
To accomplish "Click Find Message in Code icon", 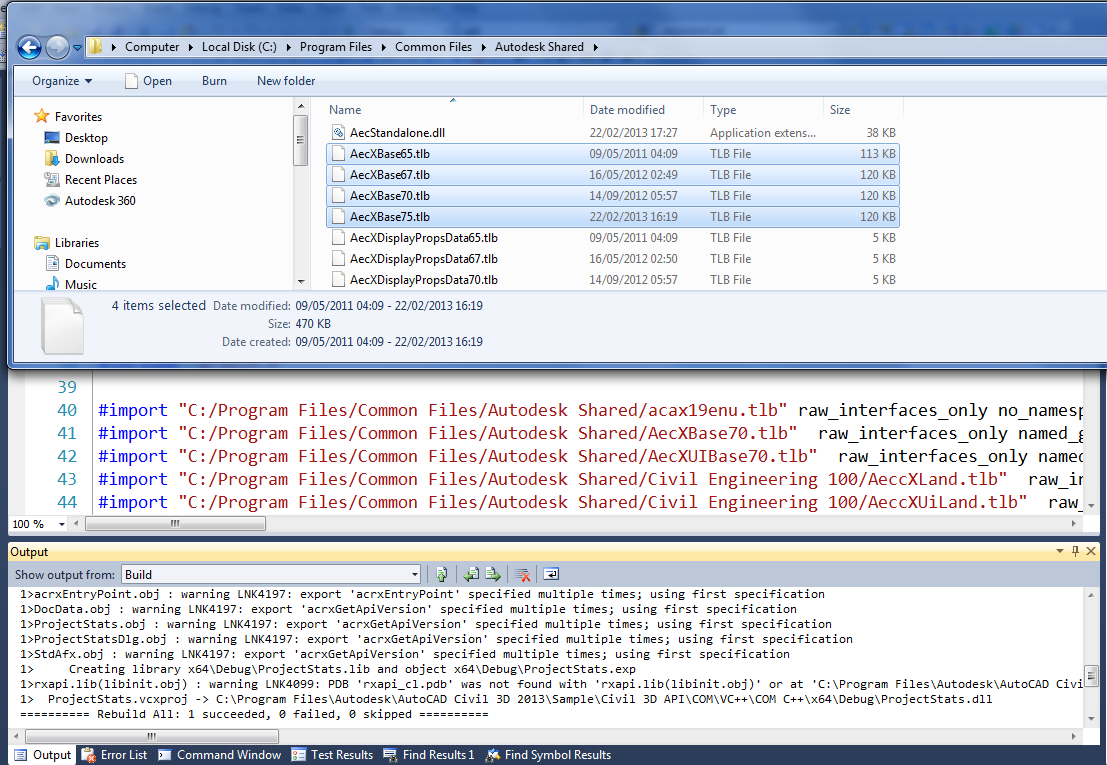I will (442, 574).
